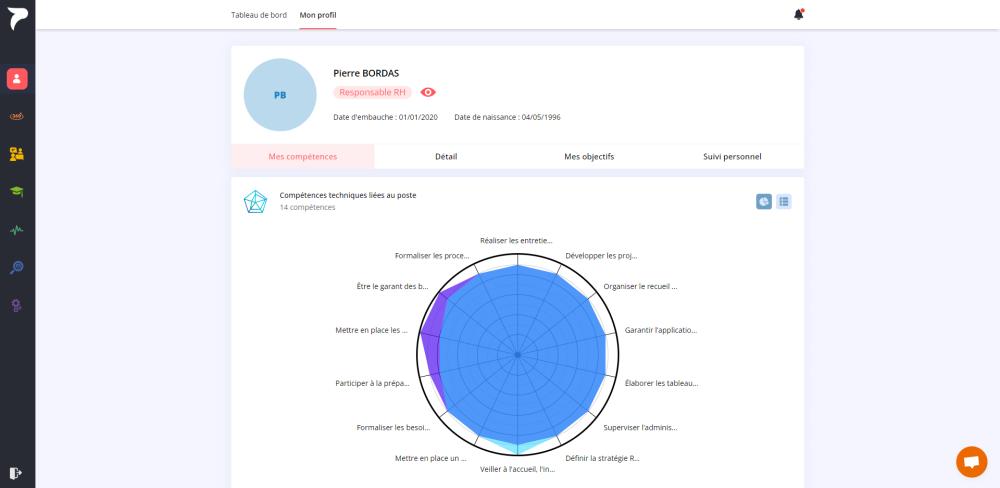Click the PB avatar circle
This screenshot has height=488, width=1000.
280,94
